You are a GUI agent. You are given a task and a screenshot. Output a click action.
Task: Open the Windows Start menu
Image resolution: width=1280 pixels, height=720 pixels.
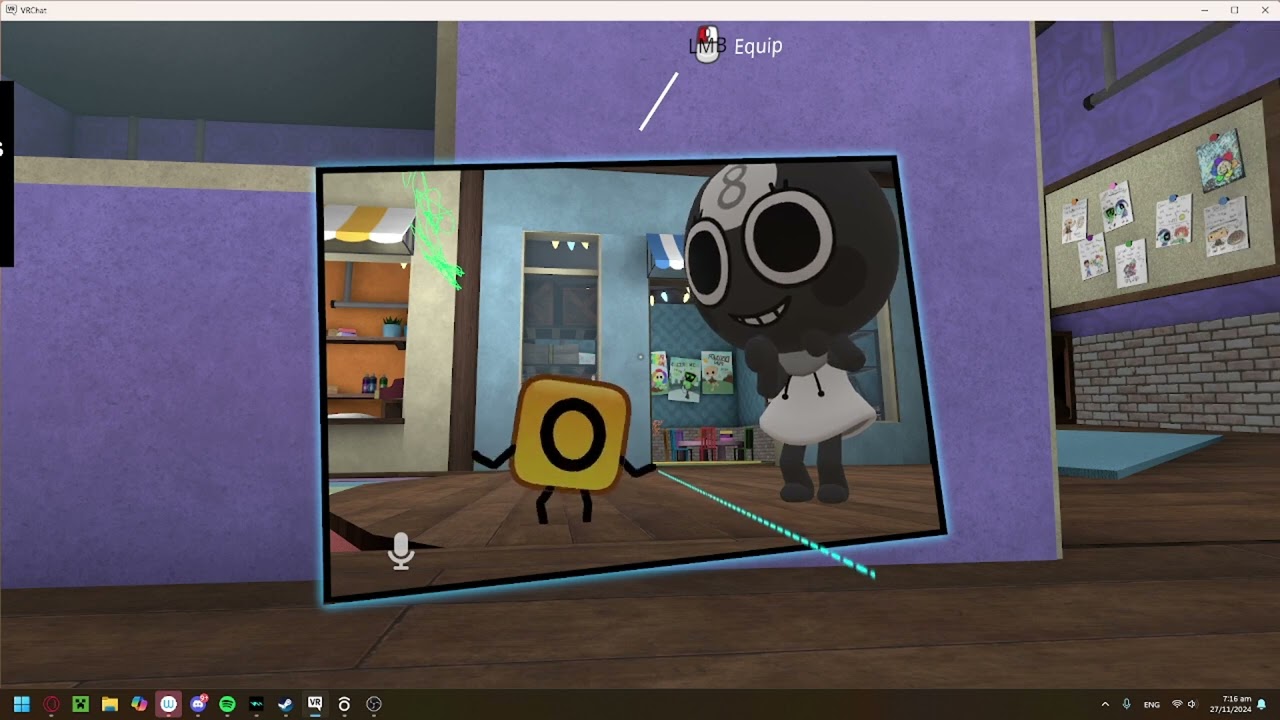(x=21, y=704)
